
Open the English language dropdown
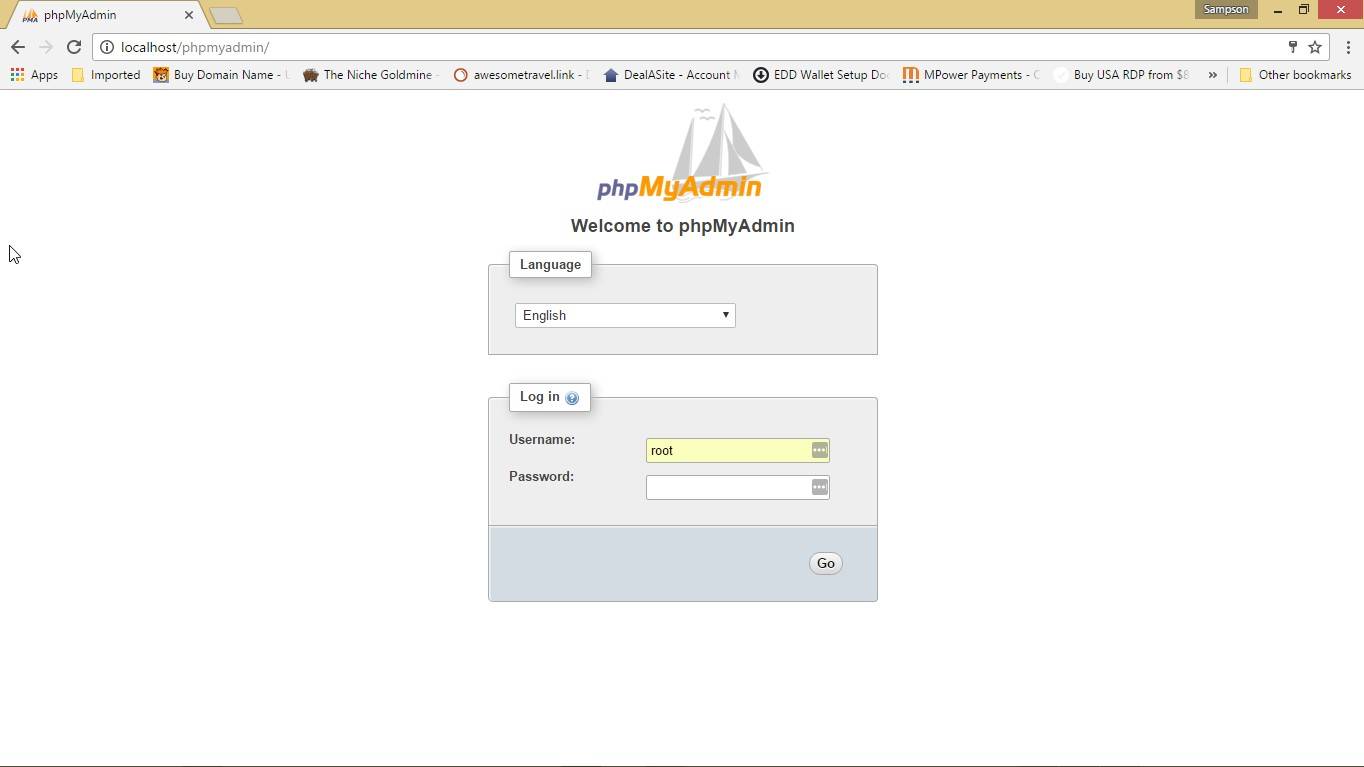pyautogui.click(x=624, y=315)
